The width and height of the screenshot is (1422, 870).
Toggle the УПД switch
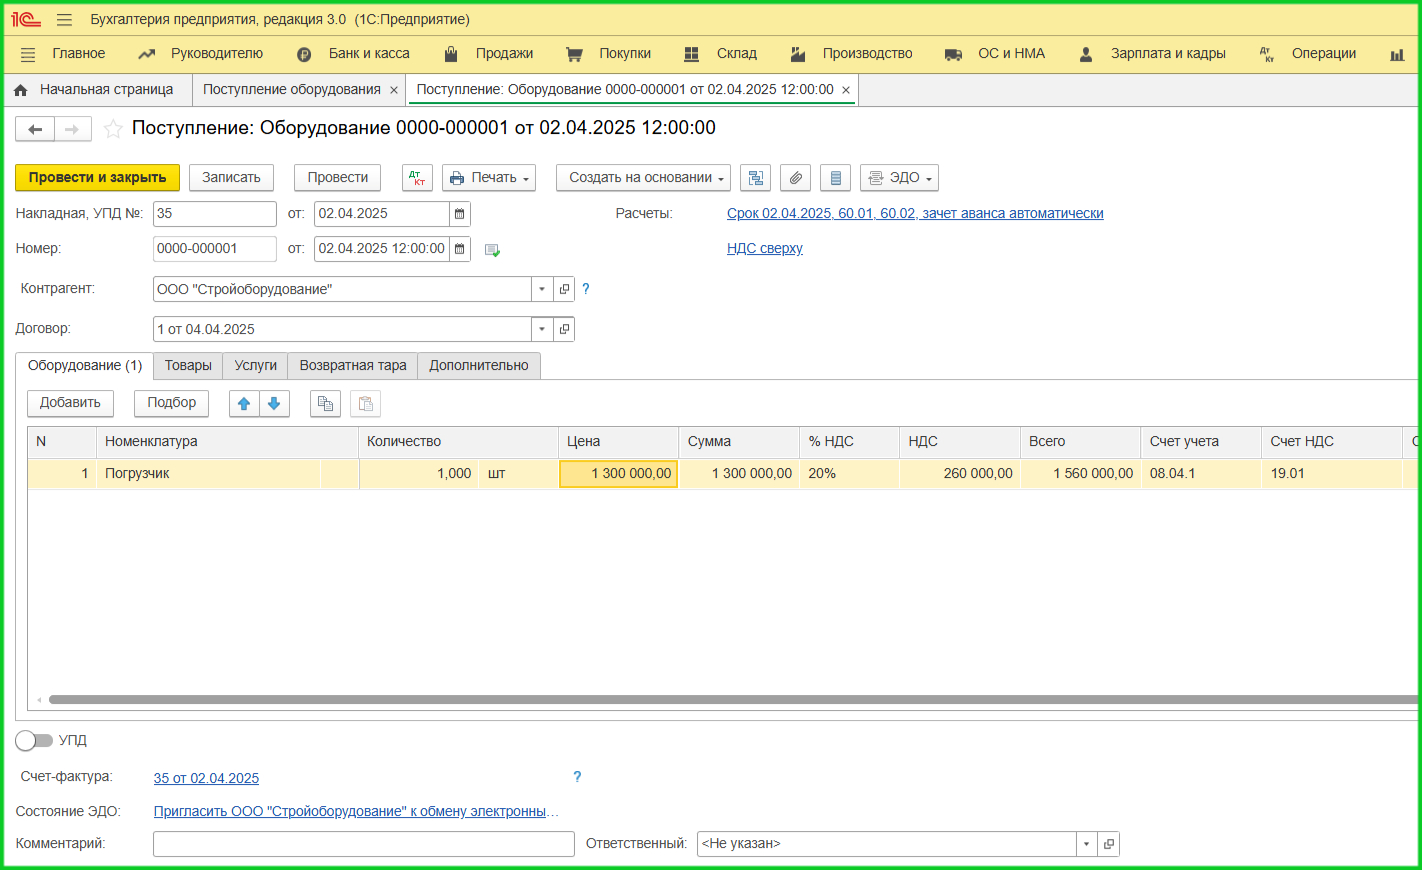coord(34,740)
